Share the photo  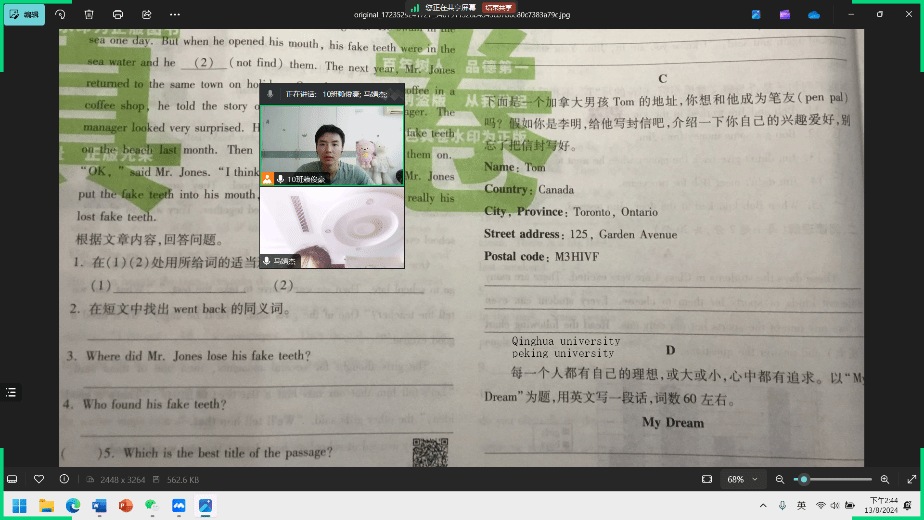pyautogui.click(x=147, y=15)
